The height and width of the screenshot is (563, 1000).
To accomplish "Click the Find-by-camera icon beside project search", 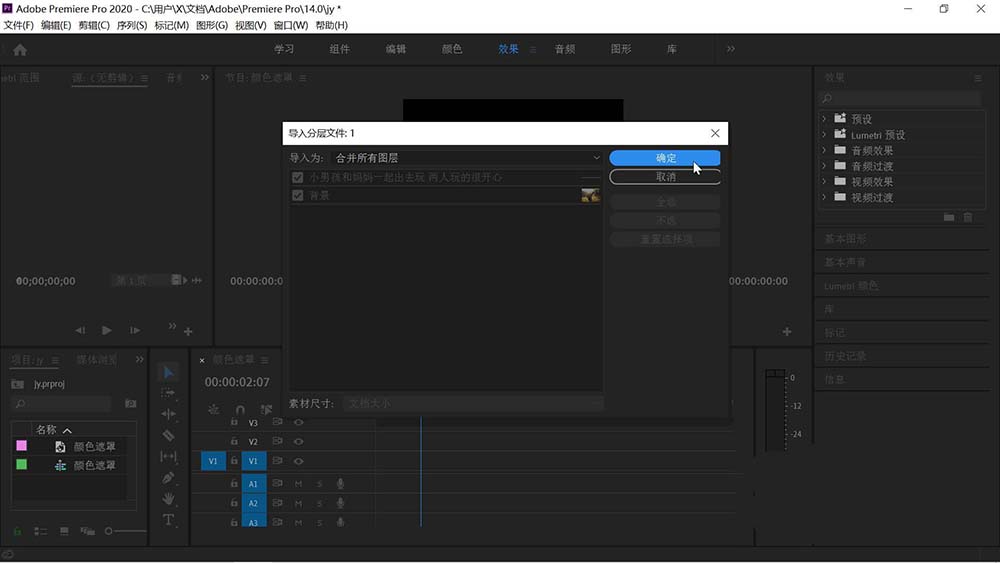I will click(131, 404).
